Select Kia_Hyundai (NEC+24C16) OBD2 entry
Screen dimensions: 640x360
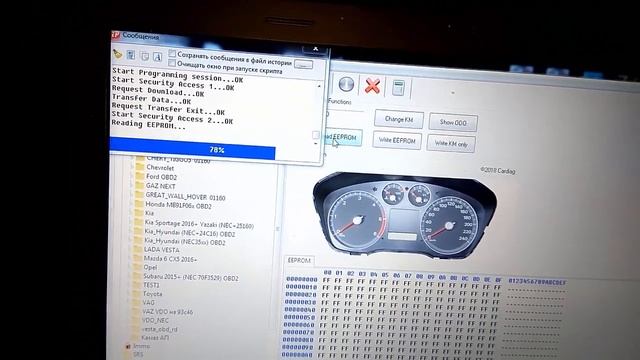(x=190, y=233)
